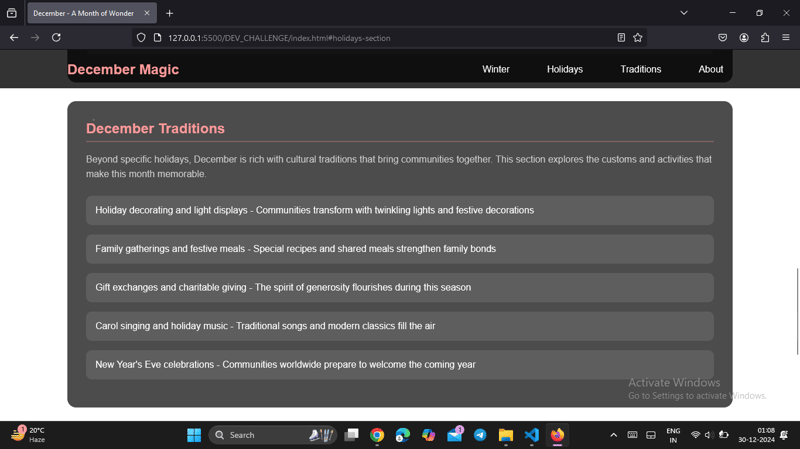800x449 pixels.
Task: Open the Firefox account menu
Action: [744, 38]
